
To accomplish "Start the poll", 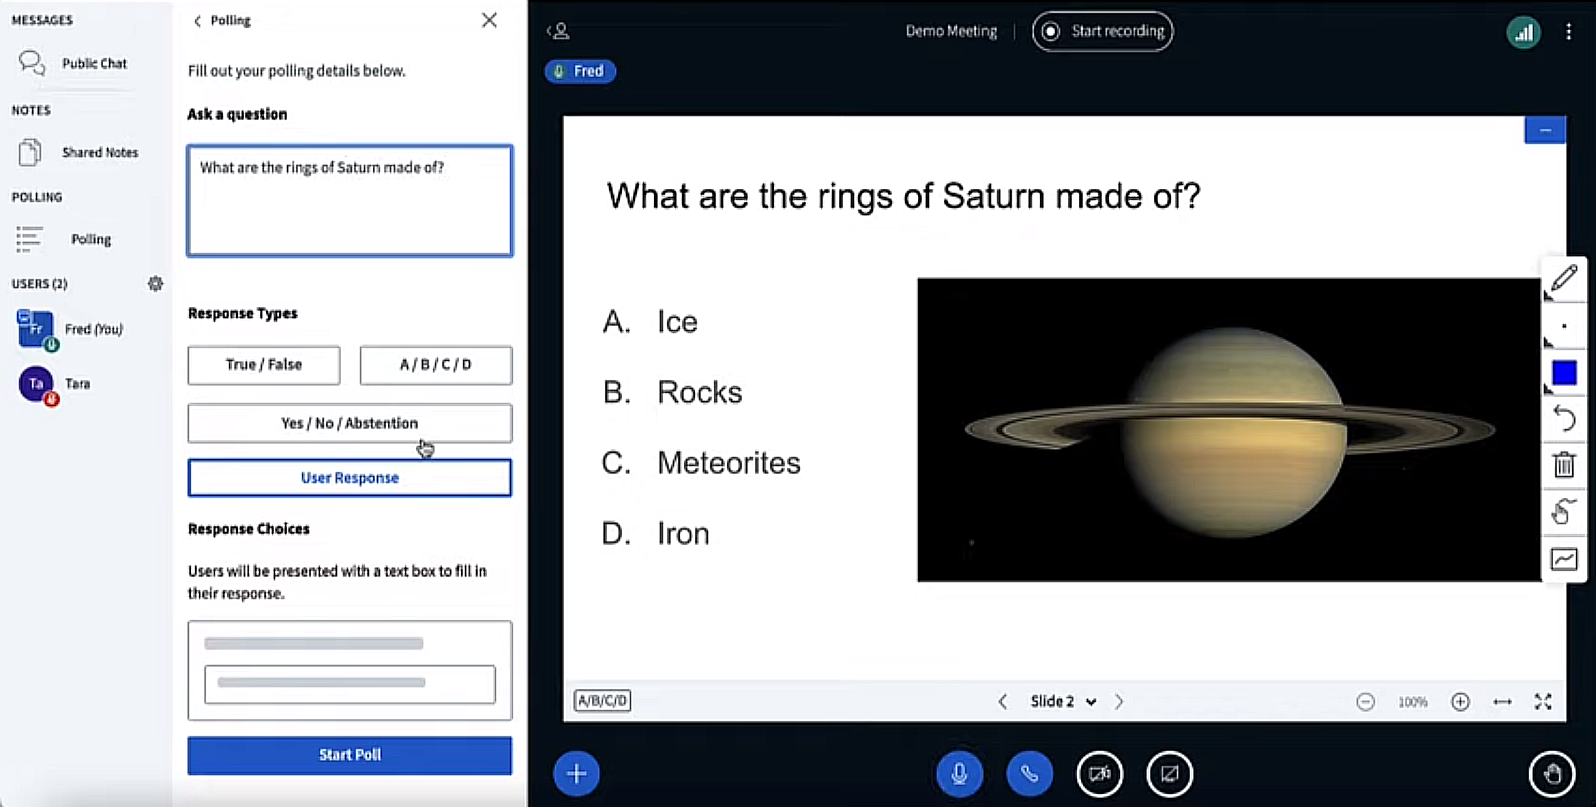I will click(x=350, y=755).
